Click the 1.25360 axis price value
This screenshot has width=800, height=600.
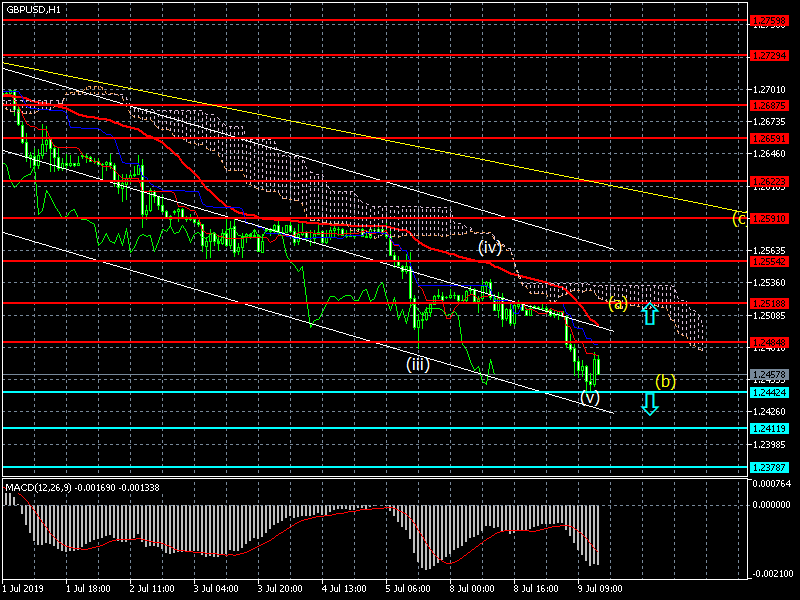coord(769,283)
